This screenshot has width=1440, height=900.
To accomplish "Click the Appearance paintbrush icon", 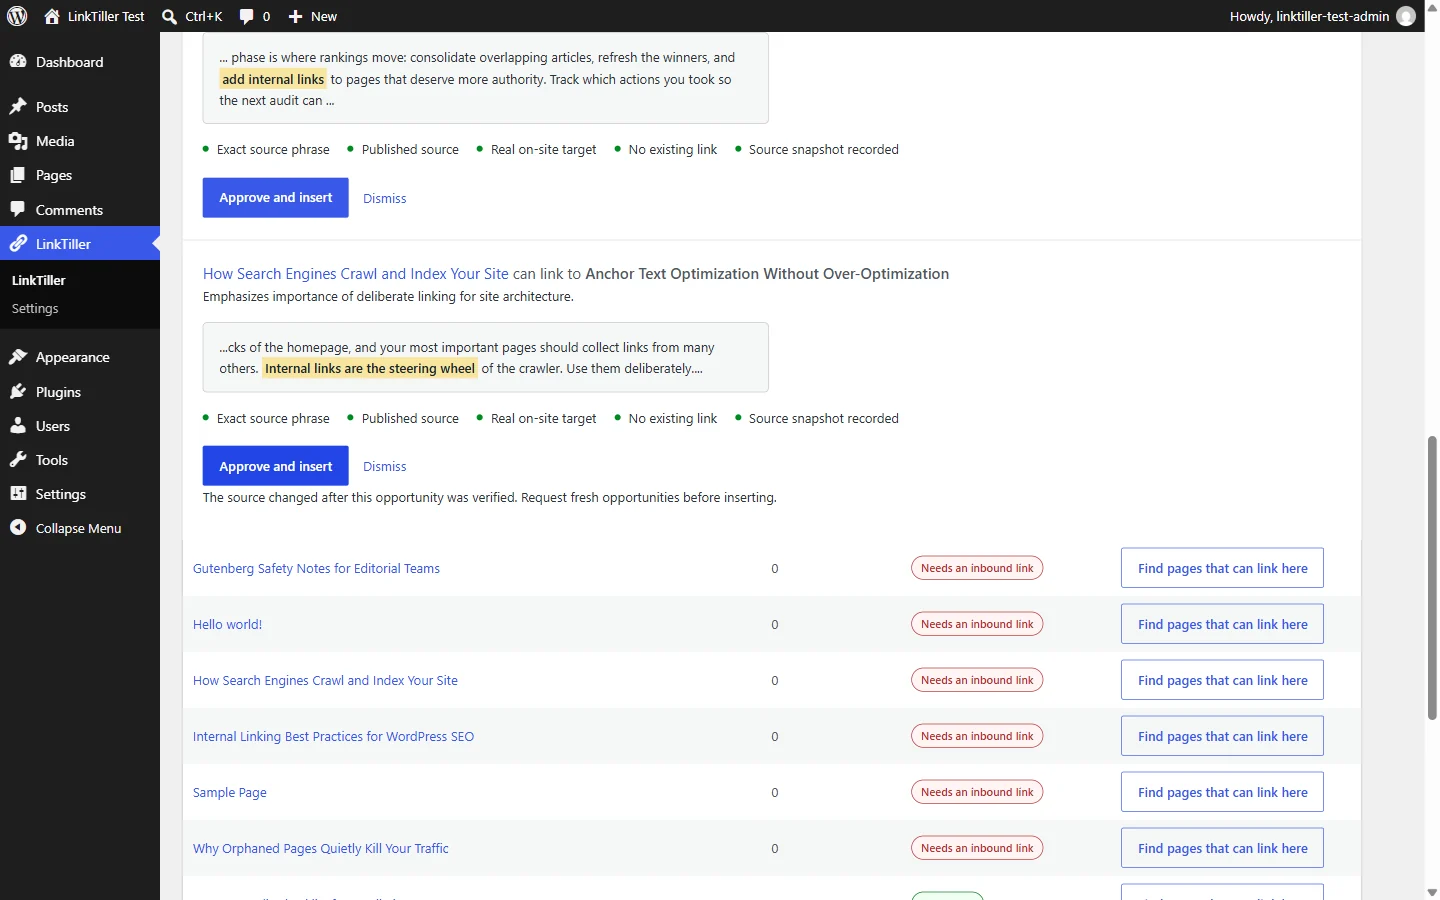I will pos(18,357).
